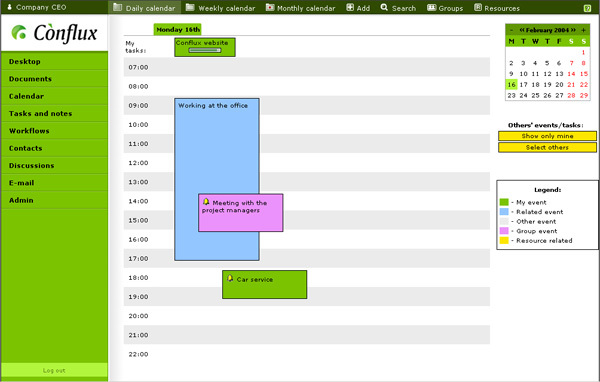Click the Conflux website task progress bar
The image size is (600, 382).
coord(205,50)
